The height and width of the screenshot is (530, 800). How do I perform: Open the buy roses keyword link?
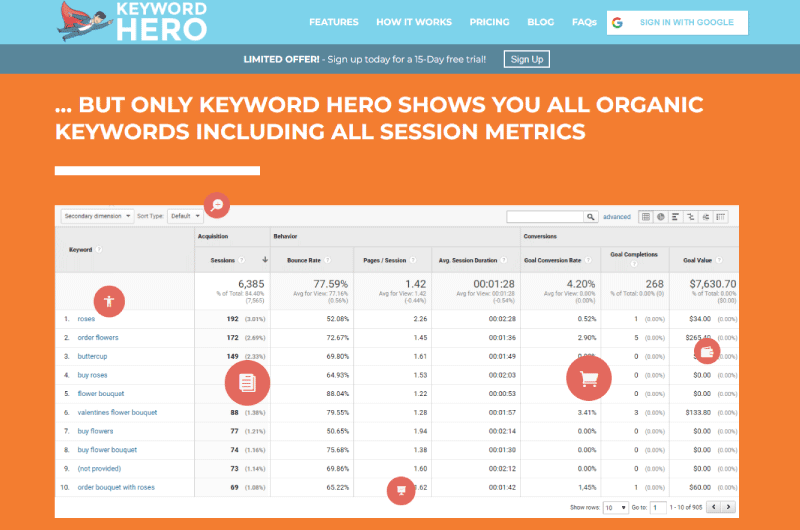92,375
